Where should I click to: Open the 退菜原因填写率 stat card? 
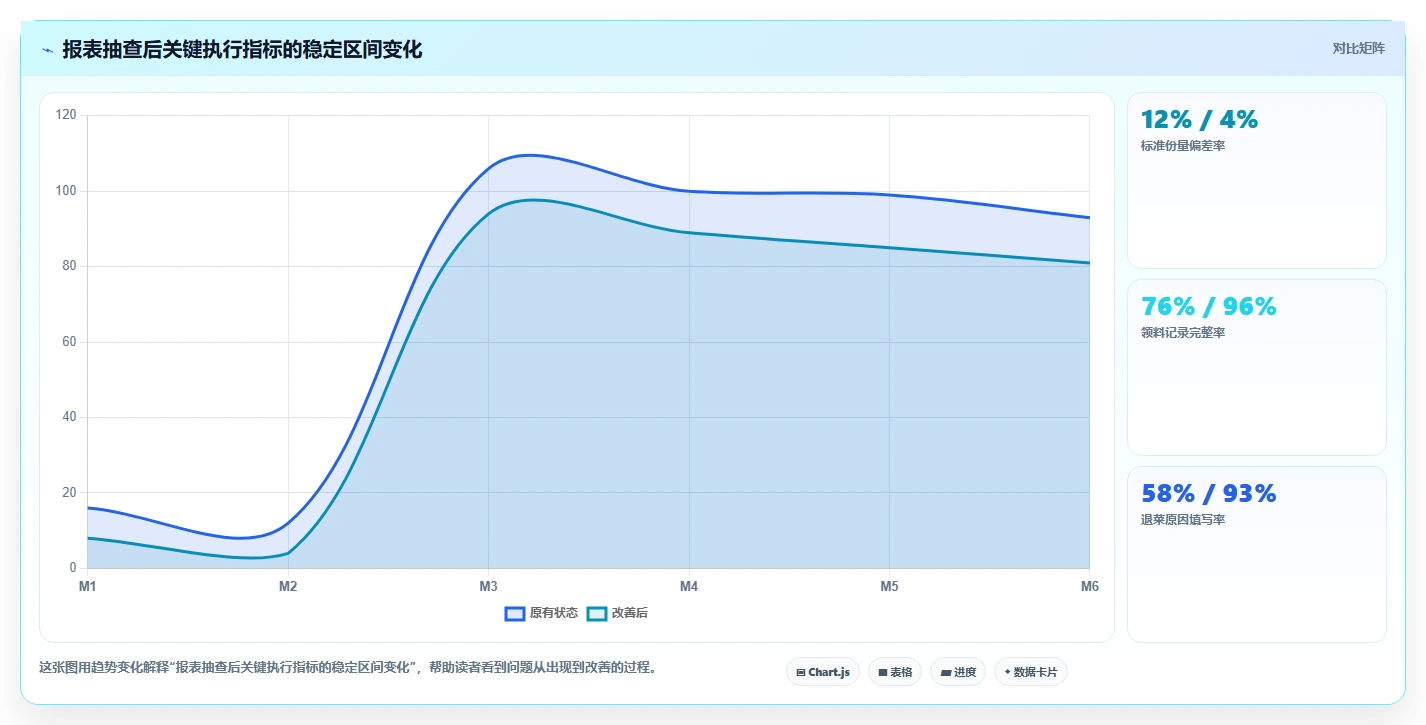tap(1256, 554)
